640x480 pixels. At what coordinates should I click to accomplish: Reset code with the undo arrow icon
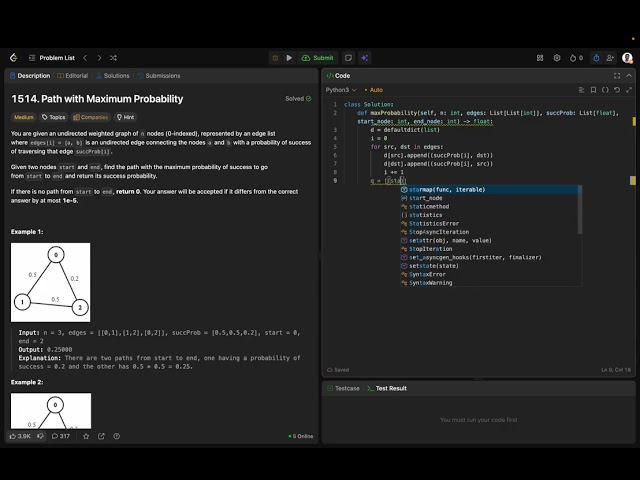pos(617,90)
